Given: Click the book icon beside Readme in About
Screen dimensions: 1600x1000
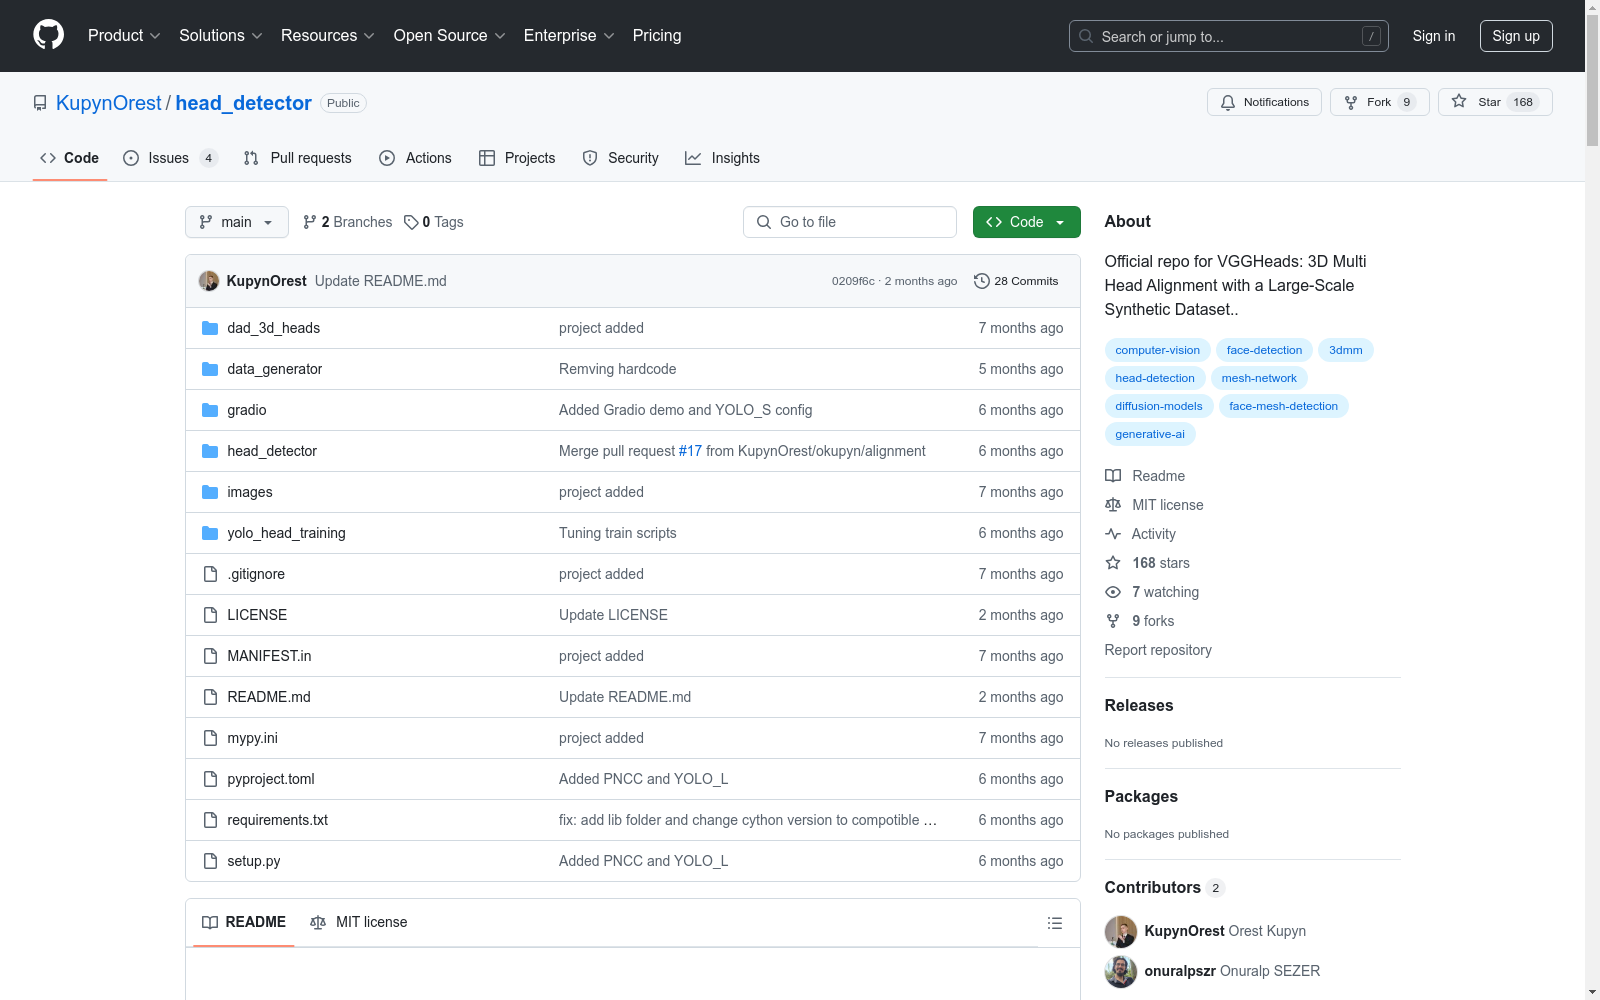Looking at the screenshot, I should (1113, 476).
